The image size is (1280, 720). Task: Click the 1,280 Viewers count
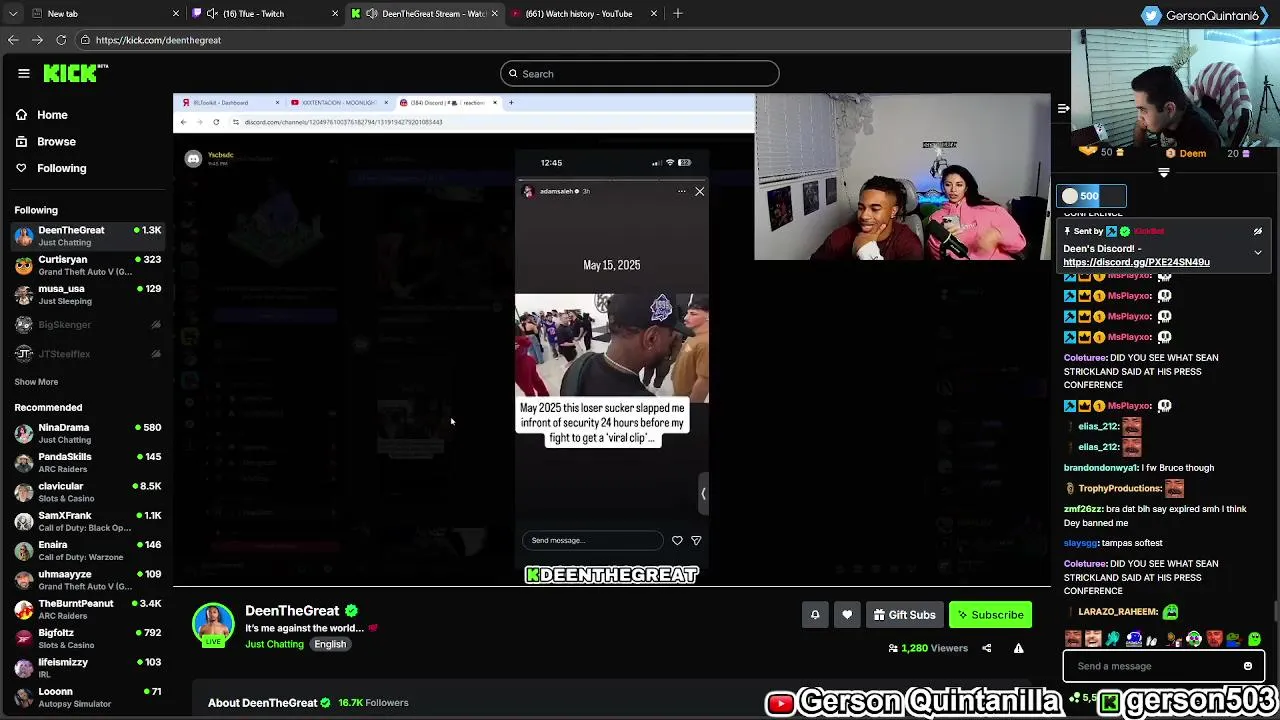coord(928,648)
